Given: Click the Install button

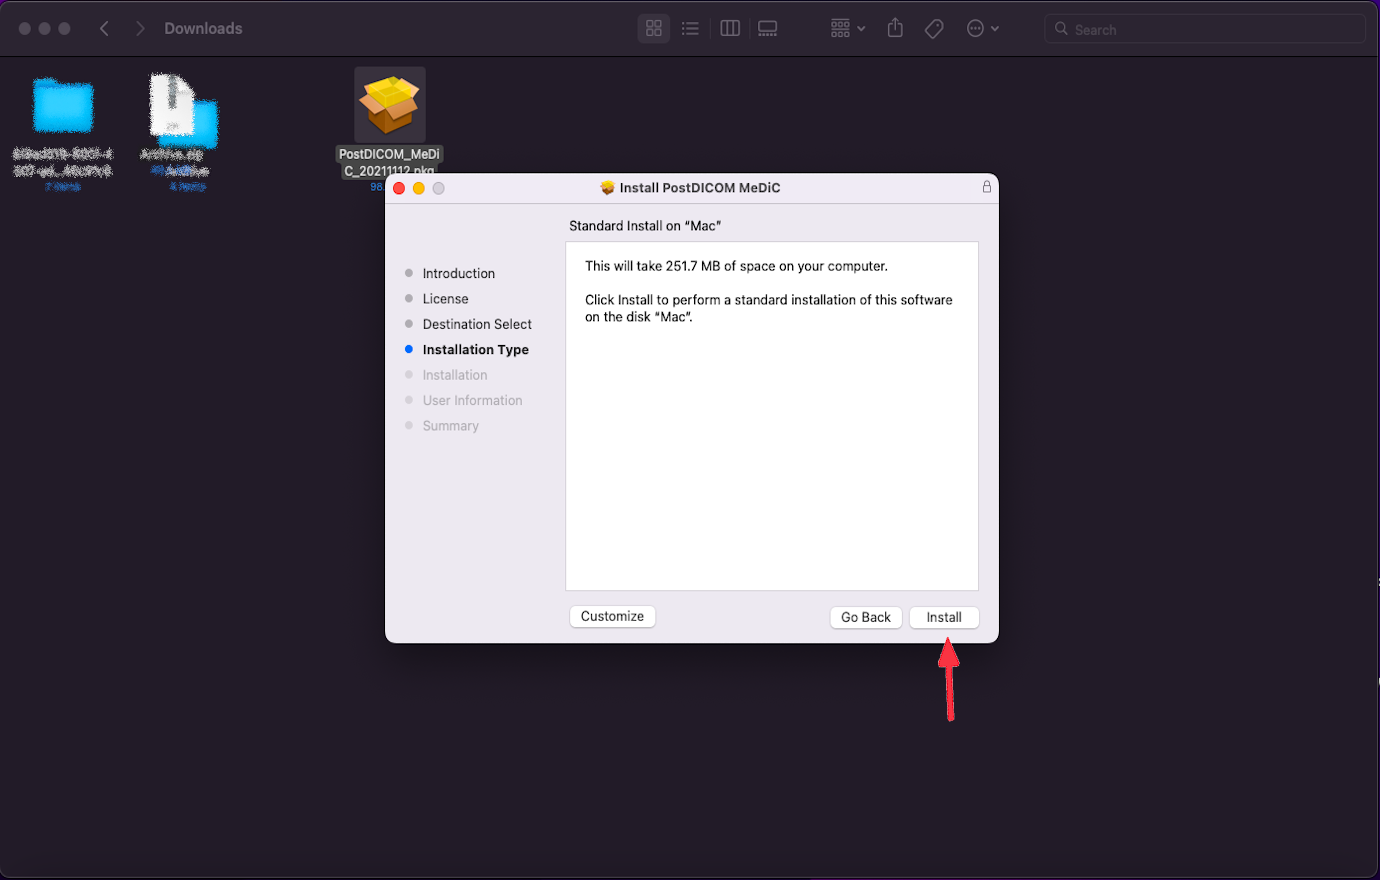Looking at the screenshot, I should [x=943, y=617].
